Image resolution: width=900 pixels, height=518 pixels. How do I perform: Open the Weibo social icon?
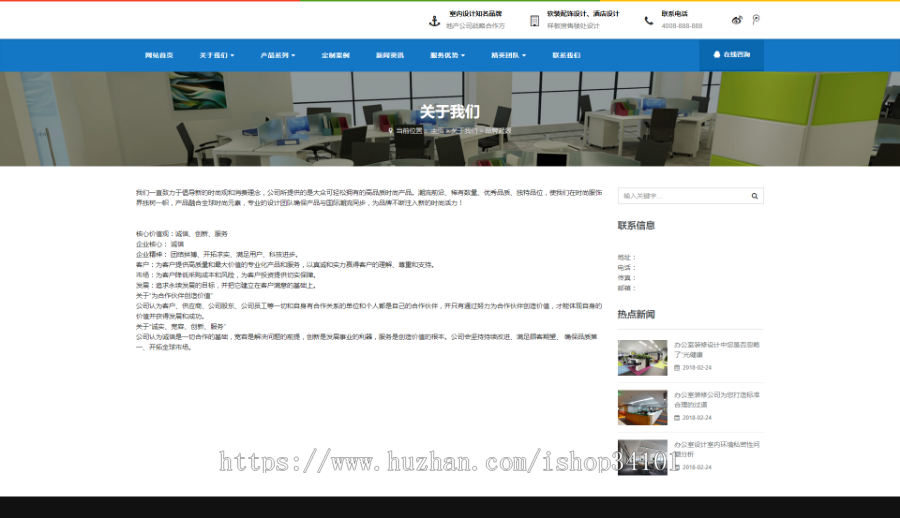coord(737,20)
